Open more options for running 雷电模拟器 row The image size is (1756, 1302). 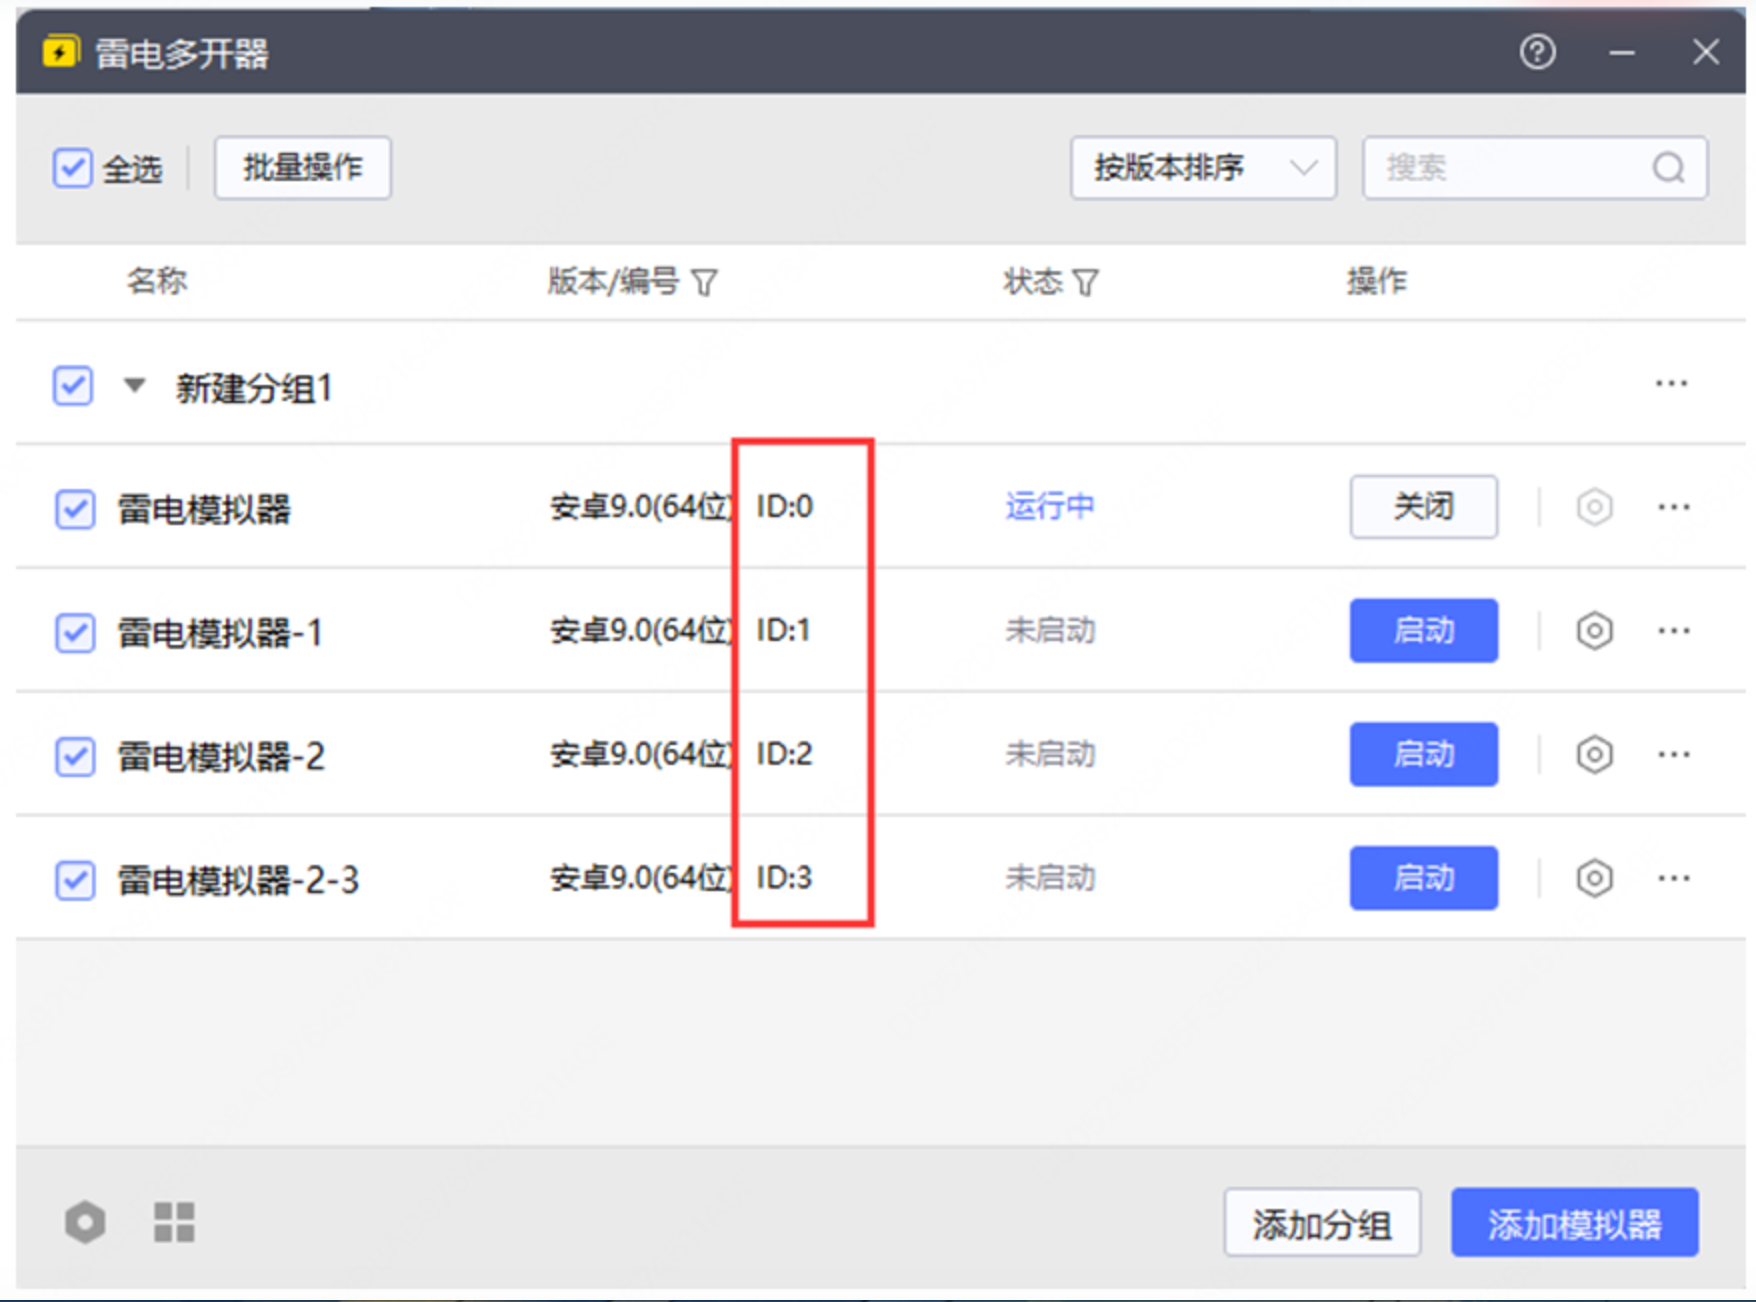coord(1674,507)
